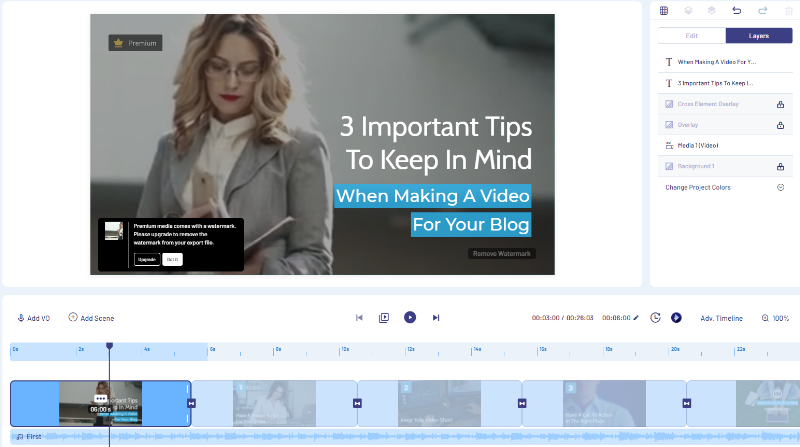Select the Cross Element Overlay layer
Image resolution: width=800 pixels, height=447 pixels.
tap(725, 104)
